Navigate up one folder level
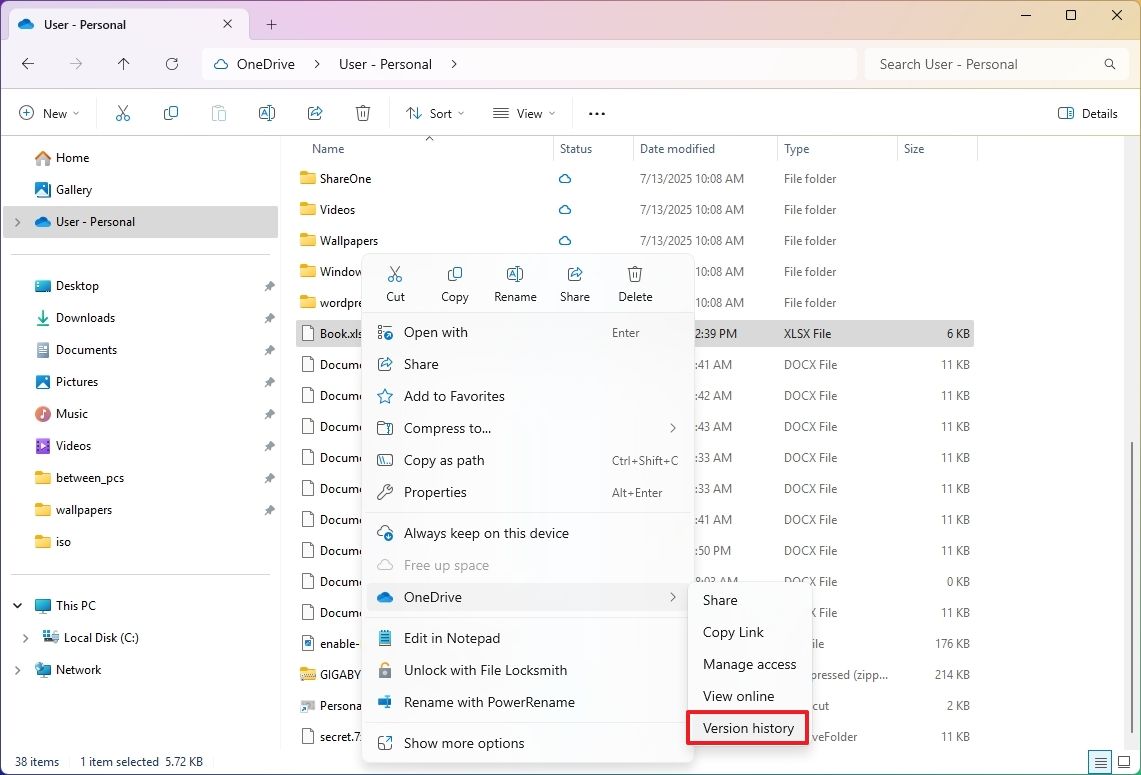The height and width of the screenshot is (775, 1141). point(123,63)
